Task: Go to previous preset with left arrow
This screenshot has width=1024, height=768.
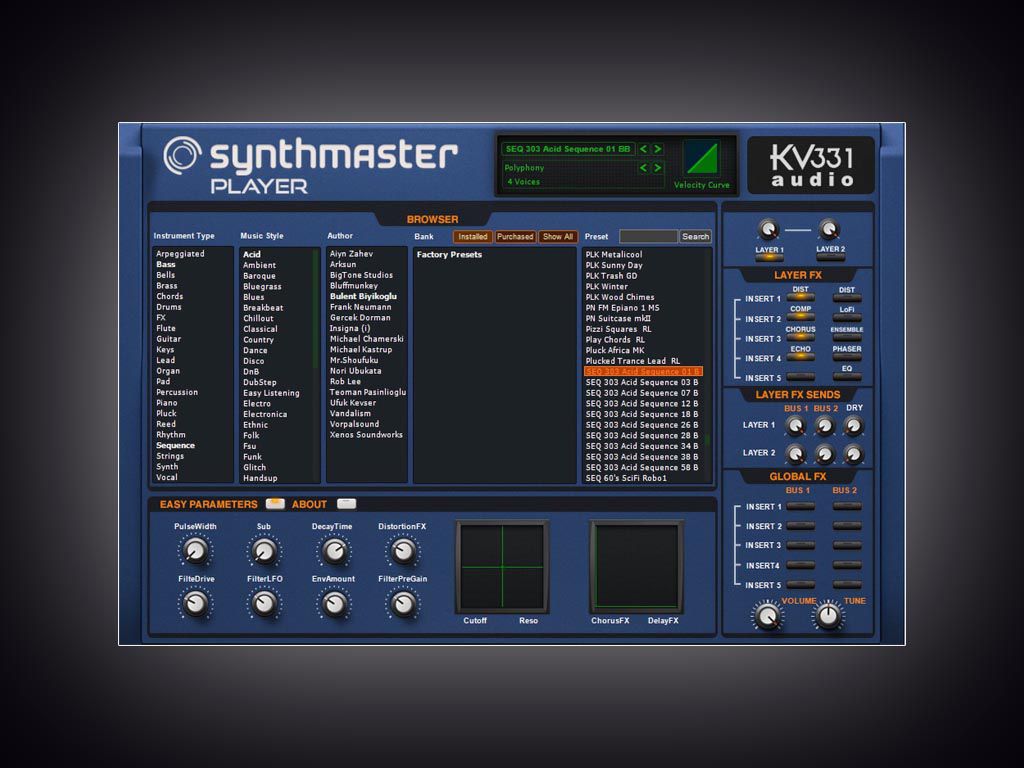Action: [x=643, y=149]
